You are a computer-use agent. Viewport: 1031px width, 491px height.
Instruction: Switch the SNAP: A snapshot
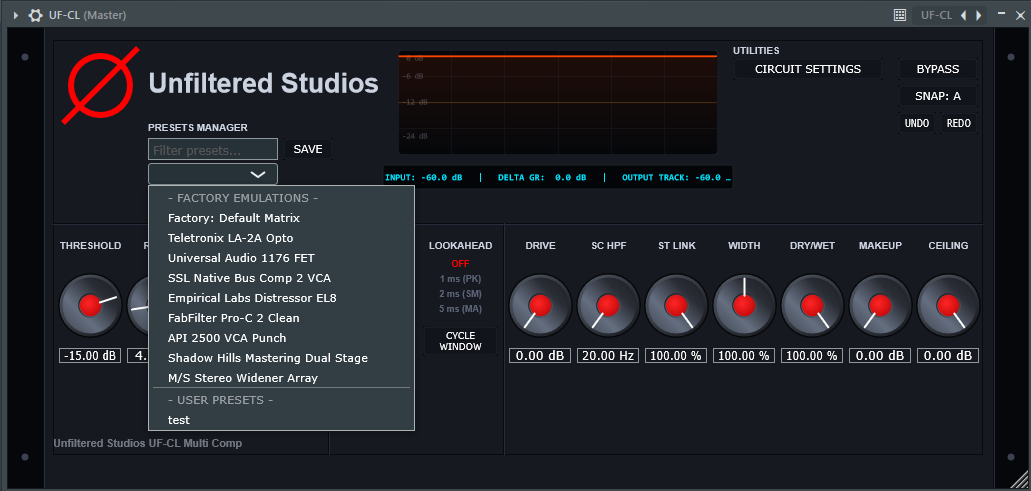click(938, 96)
